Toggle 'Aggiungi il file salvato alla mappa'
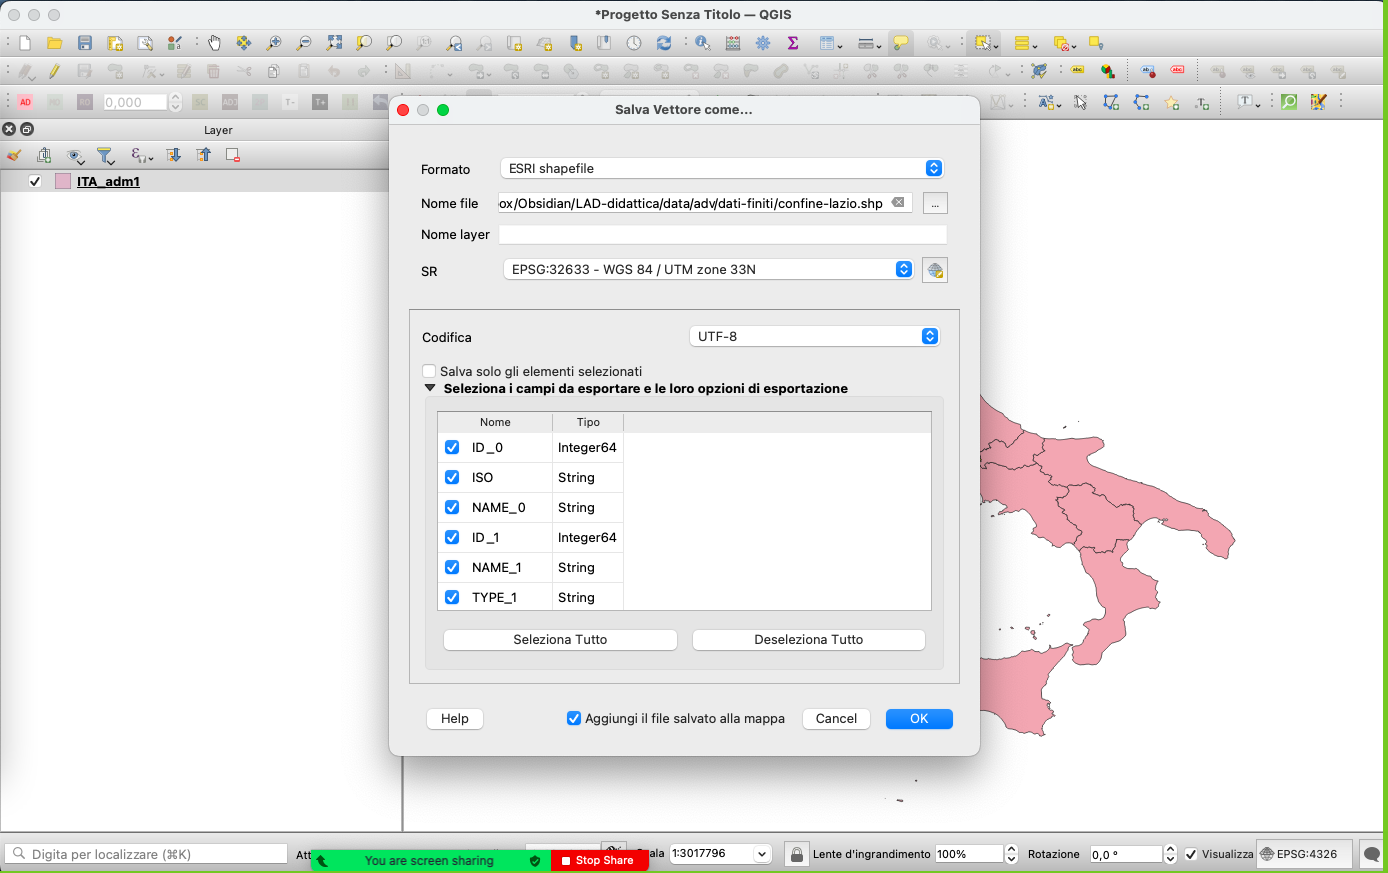 point(574,718)
